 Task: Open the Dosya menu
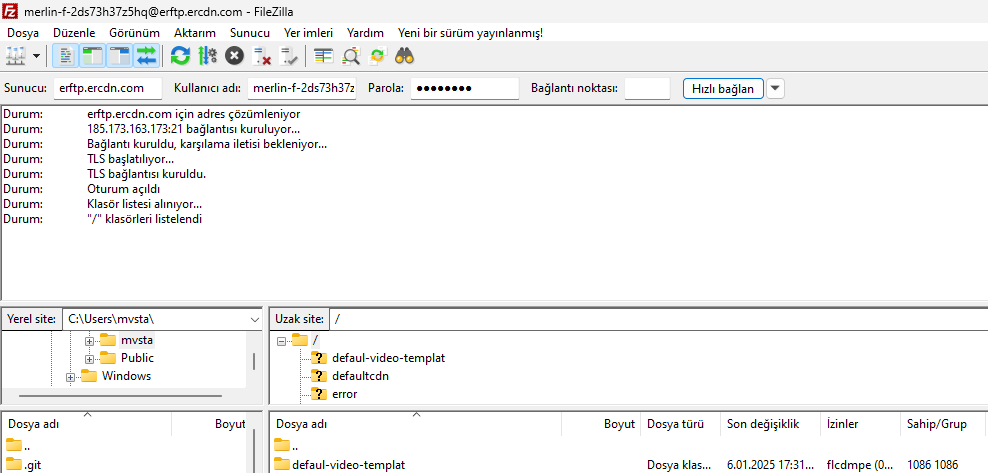tap(23, 33)
